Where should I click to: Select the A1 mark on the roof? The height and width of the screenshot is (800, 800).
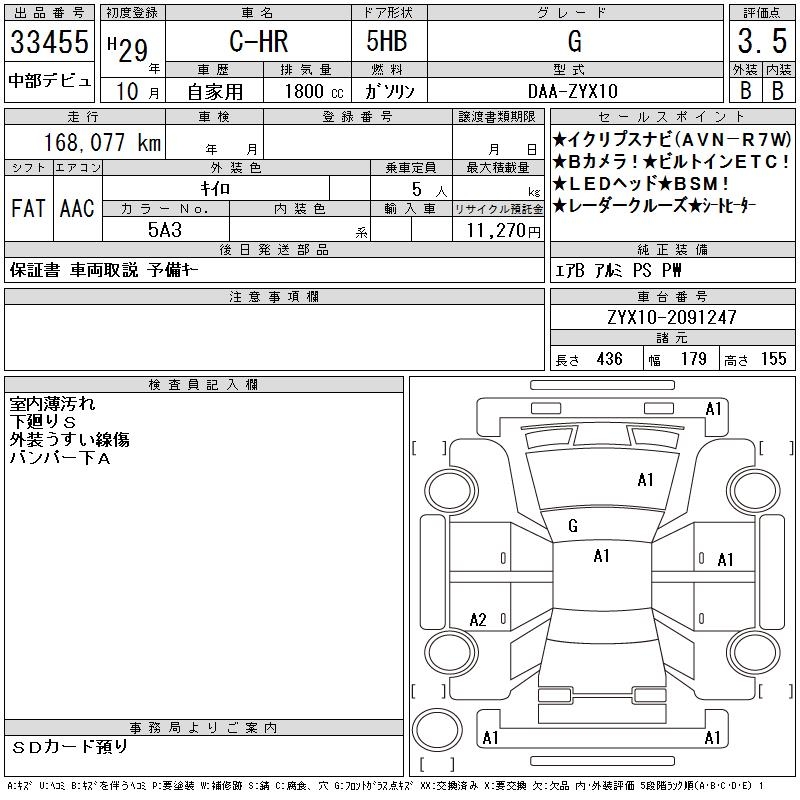602,556
